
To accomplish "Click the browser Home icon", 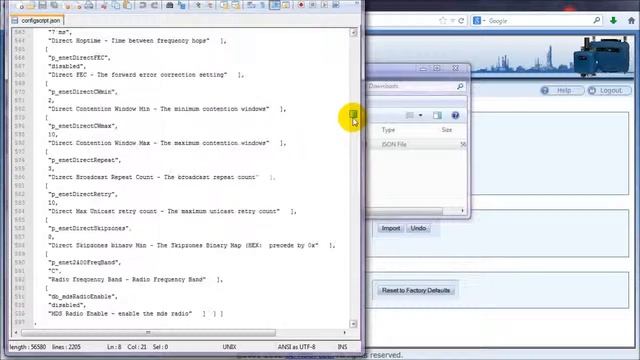I will coord(631,20).
